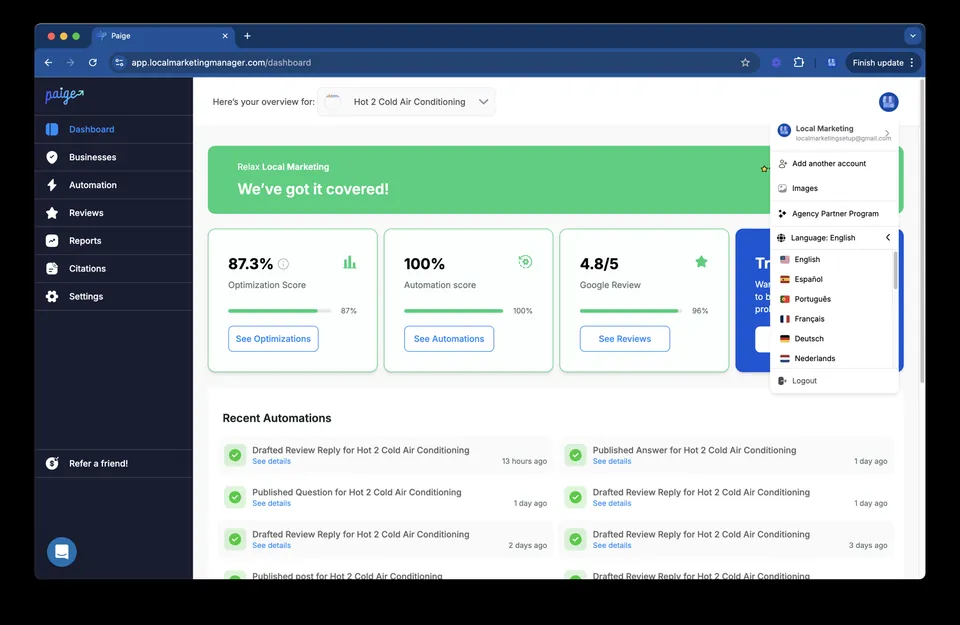Click the 4.8/5 rating value
This screenshot has width=960, height=625.
click(x=599, y=264)
